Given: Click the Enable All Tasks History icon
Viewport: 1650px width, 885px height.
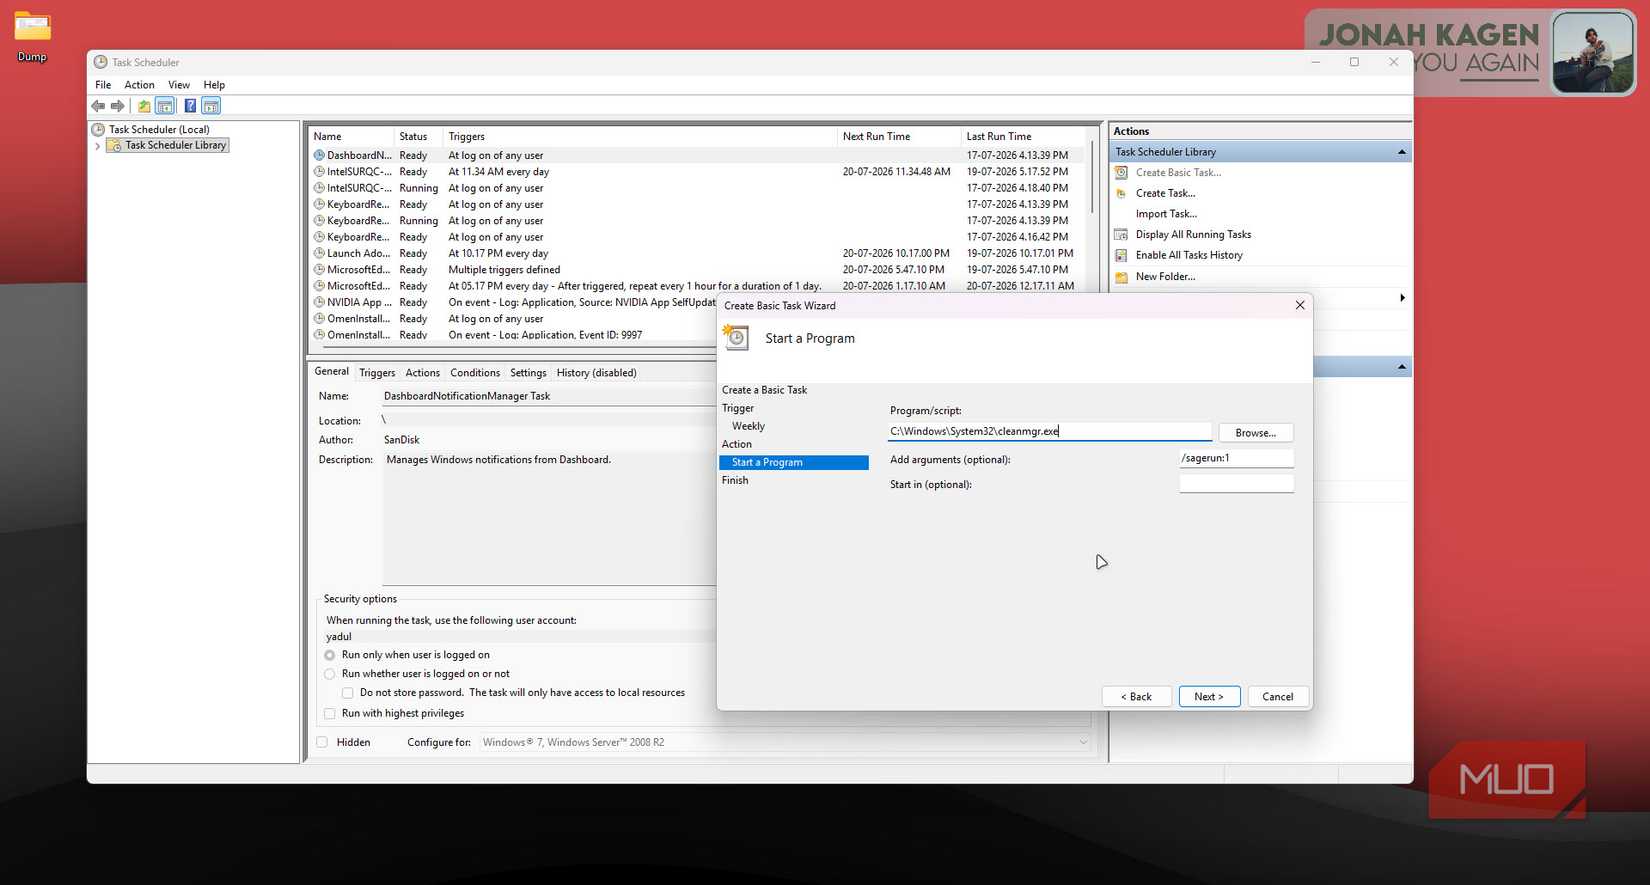Looking at the screenshot, I should point(1121,256).
